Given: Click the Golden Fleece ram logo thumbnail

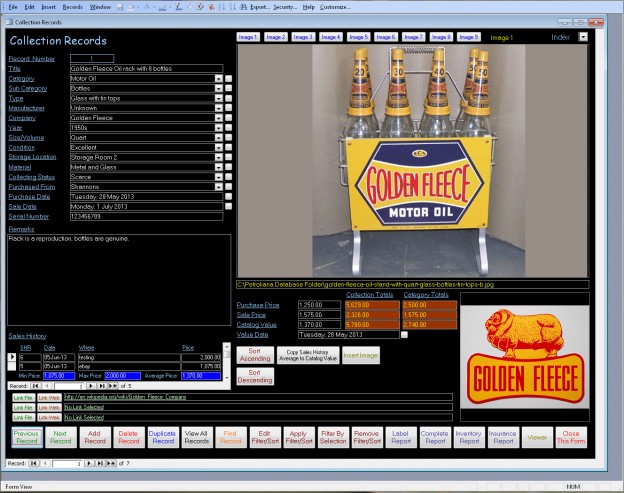Looking at the screenshot, I should 525,357.
